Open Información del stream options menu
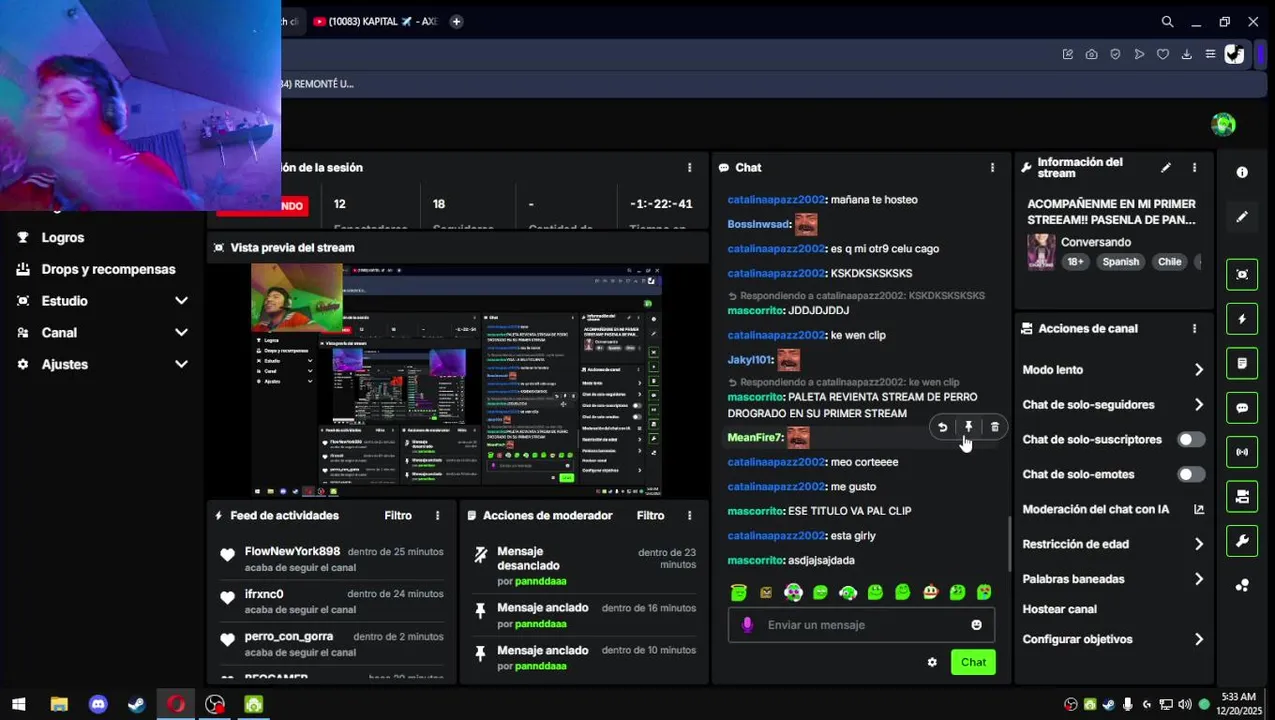Viewport: 1275px width, 720px height. pyautogui.click(x=1194, y=168)
